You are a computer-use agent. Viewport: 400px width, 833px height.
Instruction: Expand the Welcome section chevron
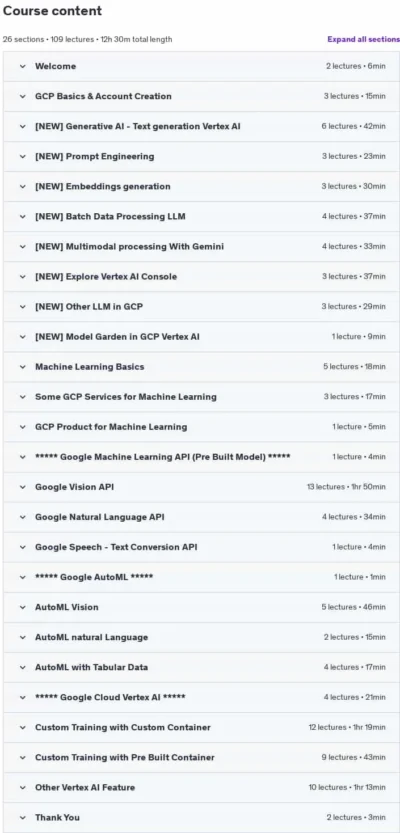click(22, 66)
